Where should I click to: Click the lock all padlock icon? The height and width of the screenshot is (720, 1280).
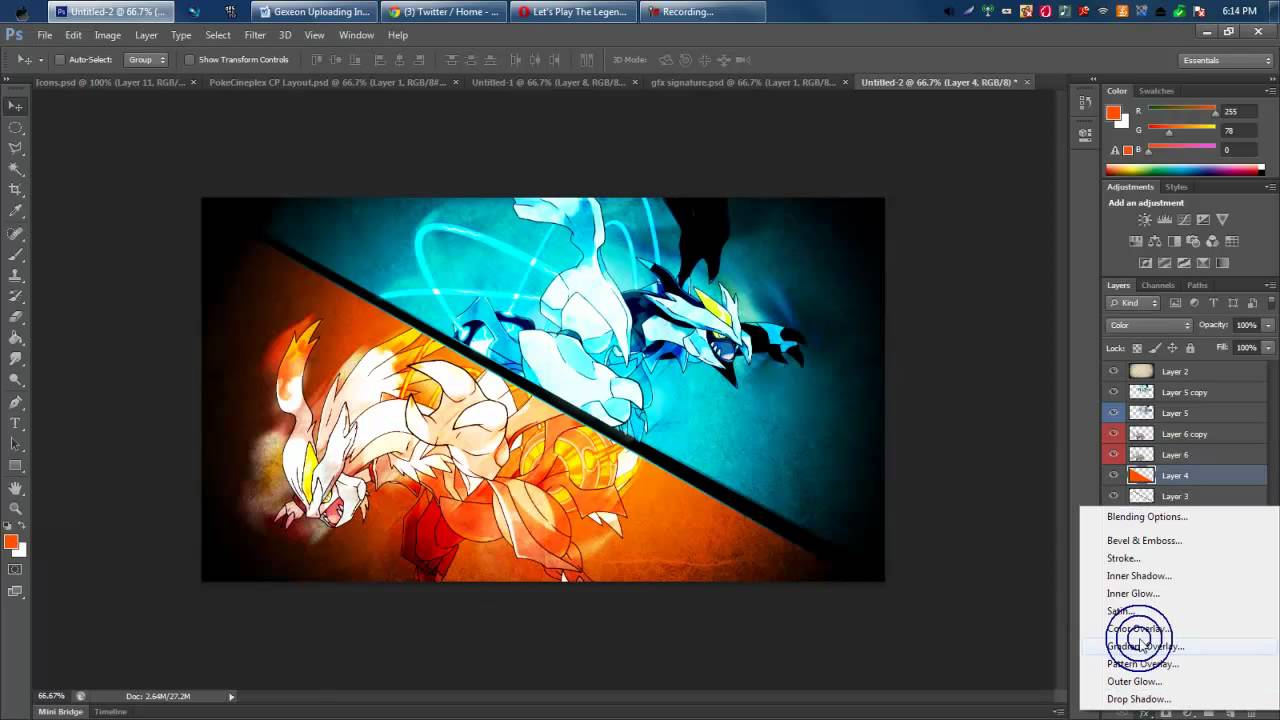(1190, 348)
